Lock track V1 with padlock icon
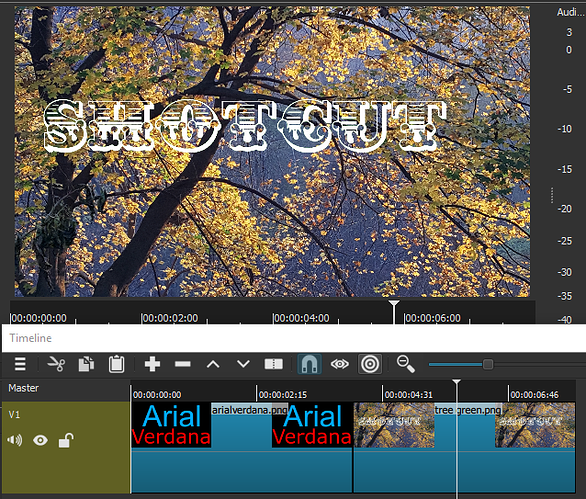Viewport: 586px width, 499px height. [x=66, y=440]
